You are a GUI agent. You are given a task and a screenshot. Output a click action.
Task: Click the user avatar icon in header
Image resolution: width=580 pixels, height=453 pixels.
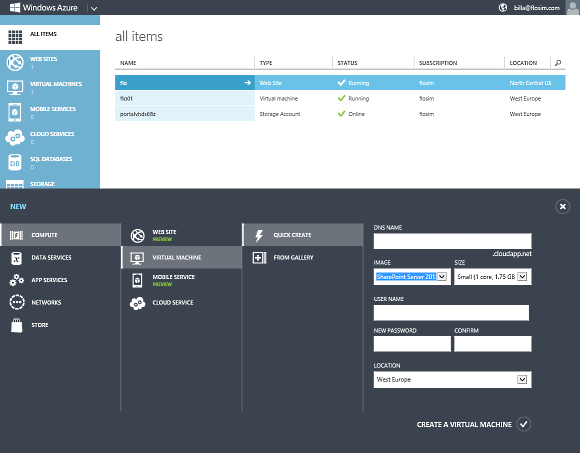573,7
